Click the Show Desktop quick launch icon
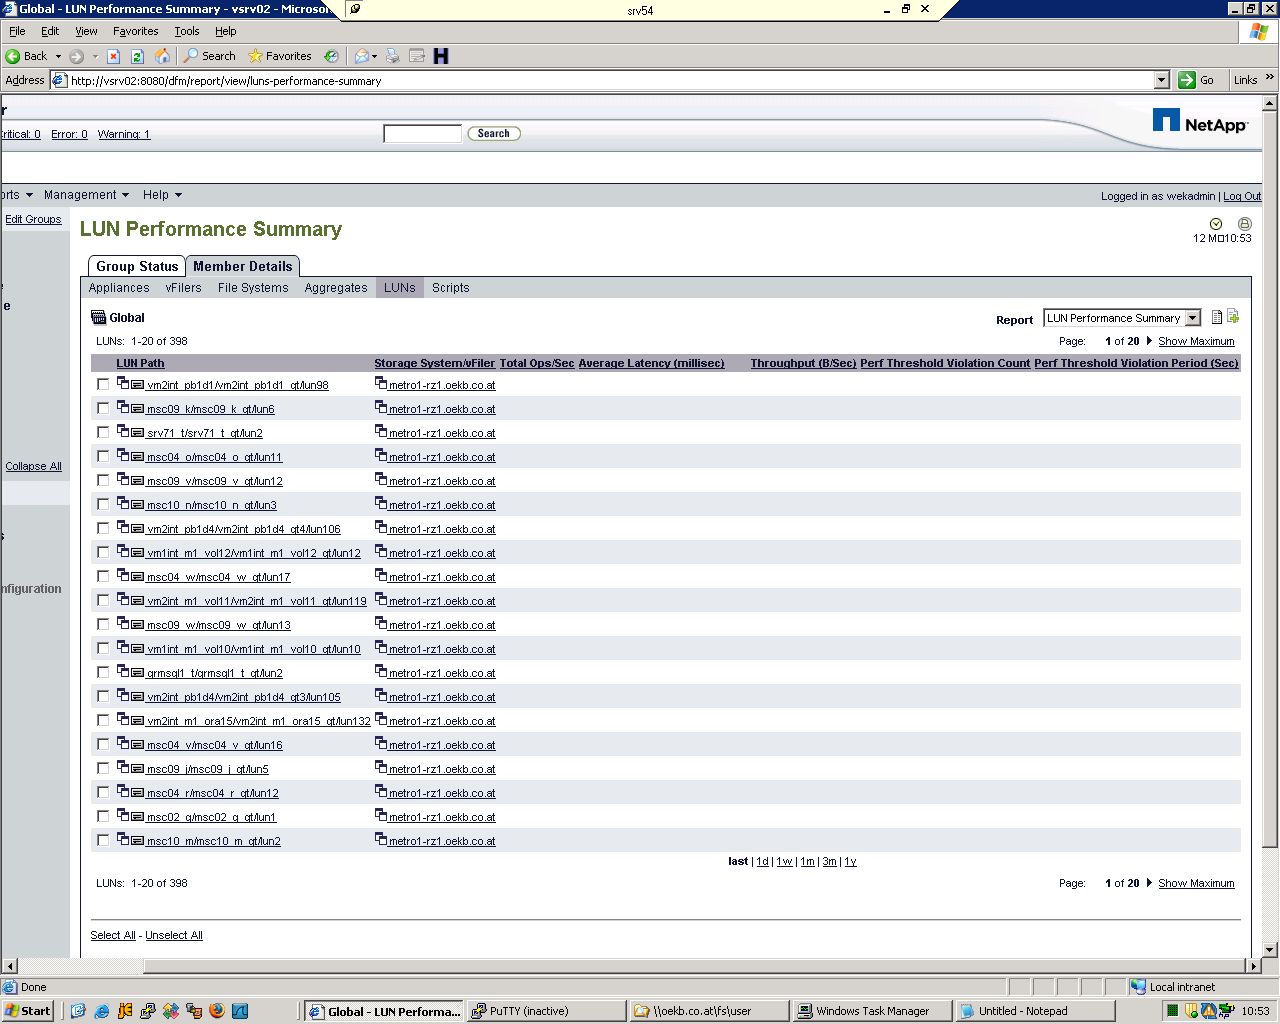The image size is (1280, 1024). 78,1011
